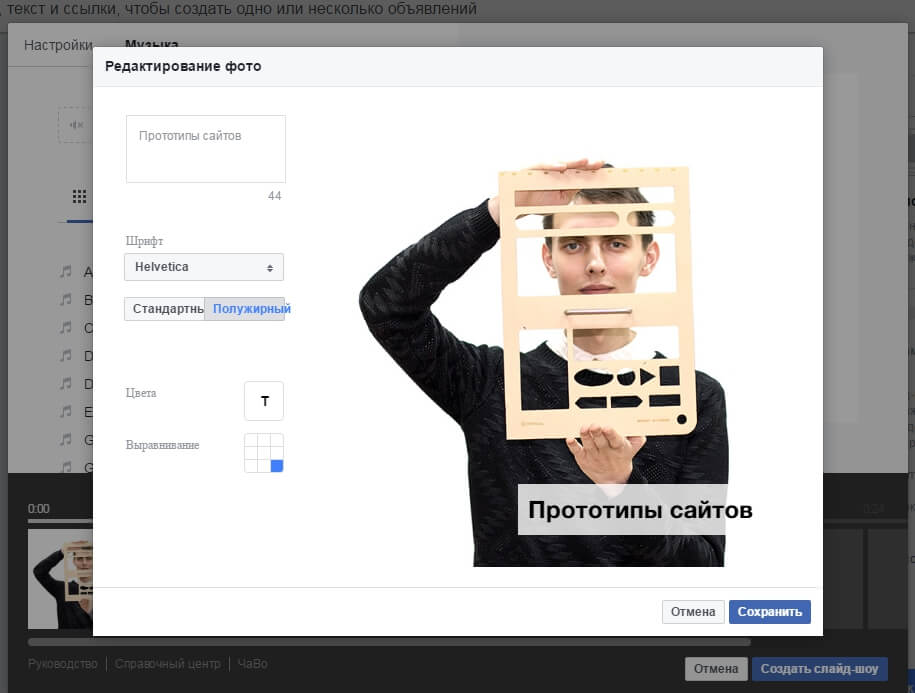Choose the top-left cell of the alignment grid
The width and height of the screenshot is (915, 693).
(251, 440)
